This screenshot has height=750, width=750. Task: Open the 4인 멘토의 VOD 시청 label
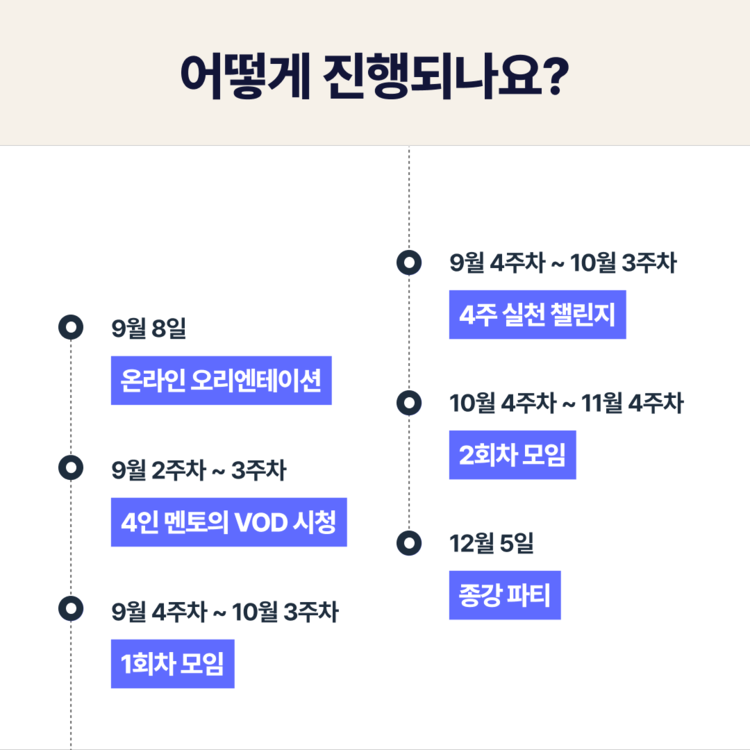(x=228, y=522)
